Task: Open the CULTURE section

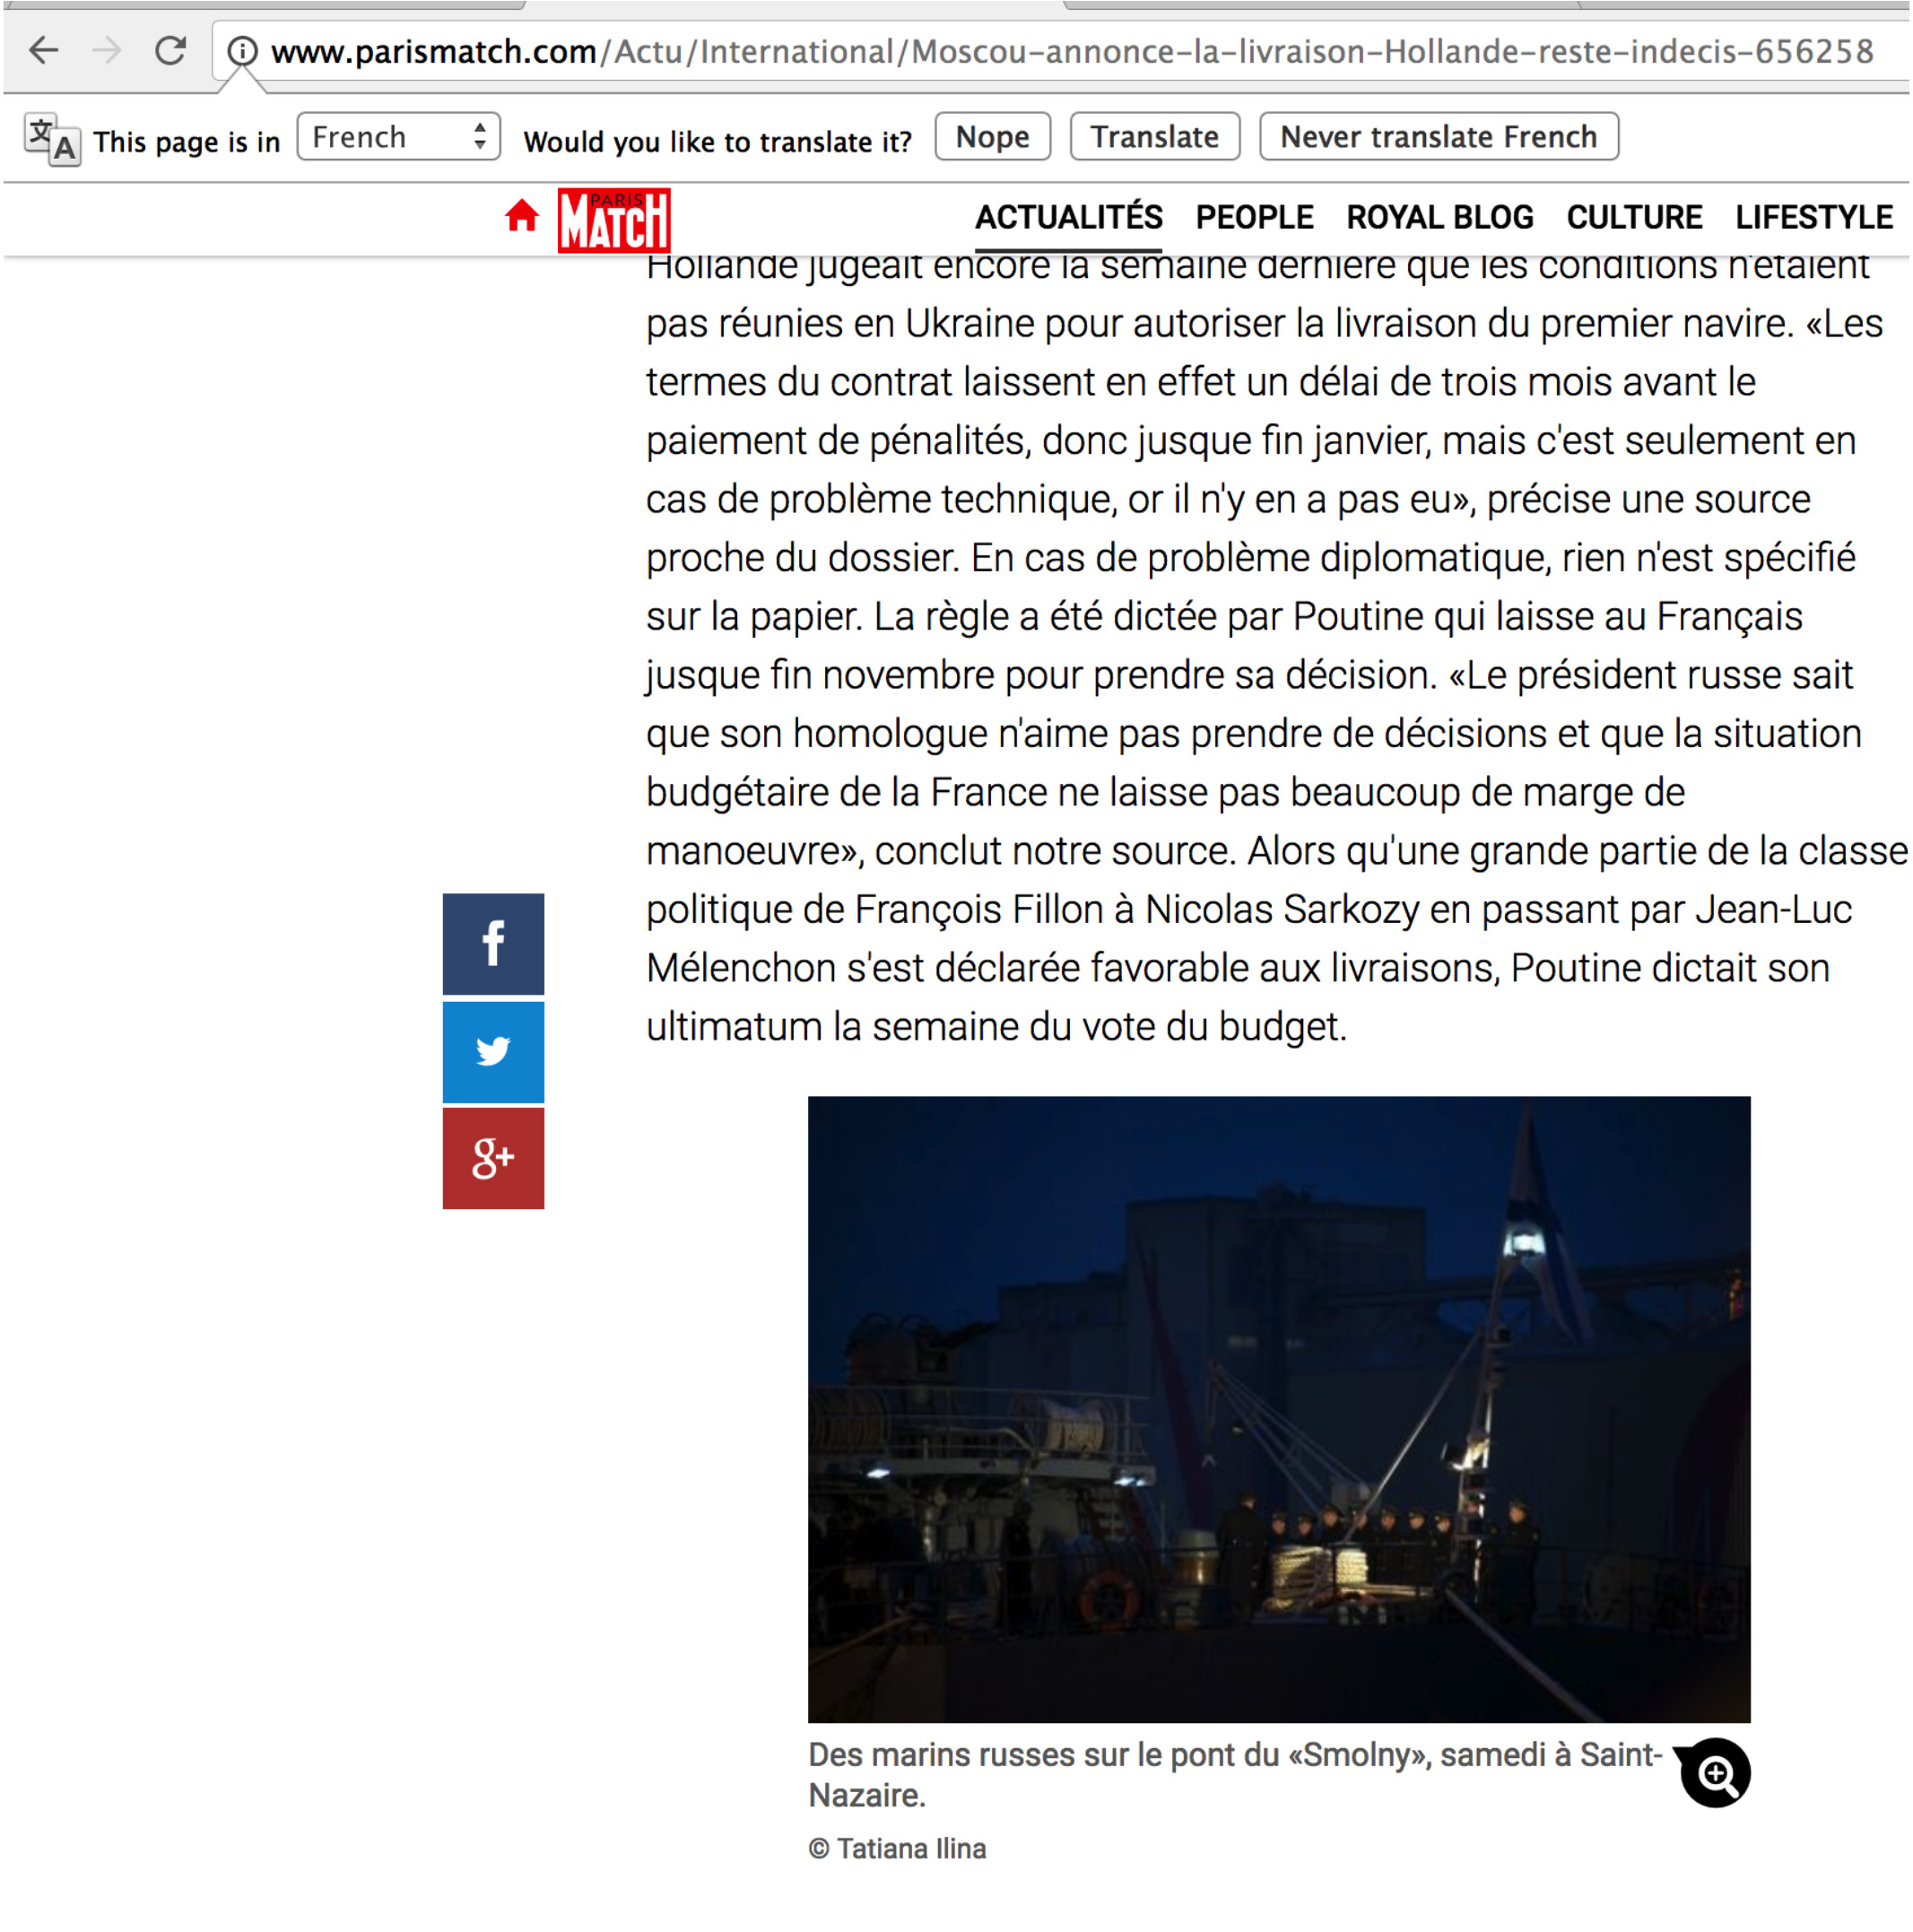Action: (1635, 218)
